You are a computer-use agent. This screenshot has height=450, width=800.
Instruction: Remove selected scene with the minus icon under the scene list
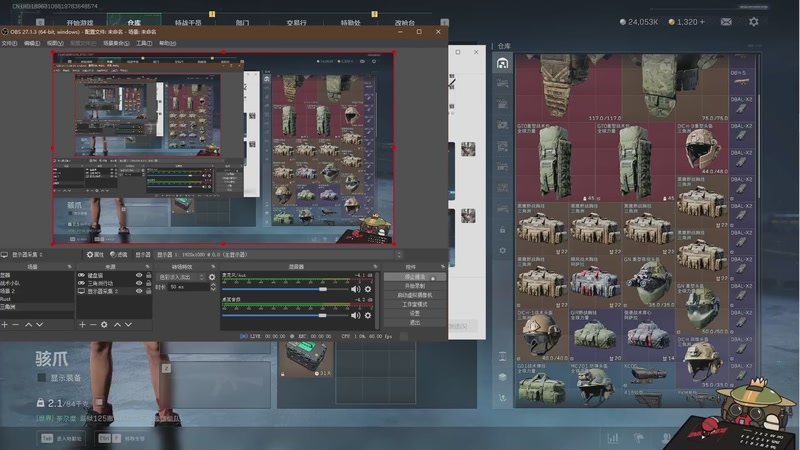pyautogui.click(x=15, y=324)
